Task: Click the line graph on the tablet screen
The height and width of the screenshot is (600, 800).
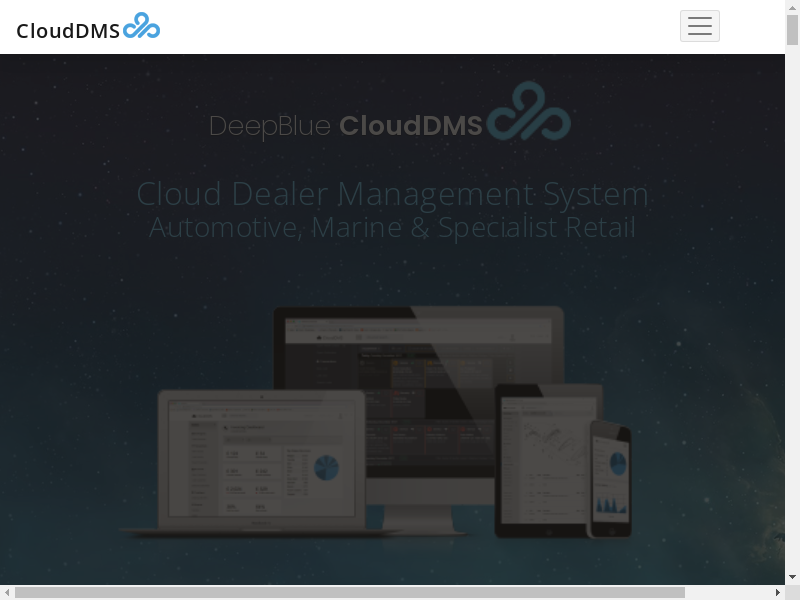Action: pos(547,440)
